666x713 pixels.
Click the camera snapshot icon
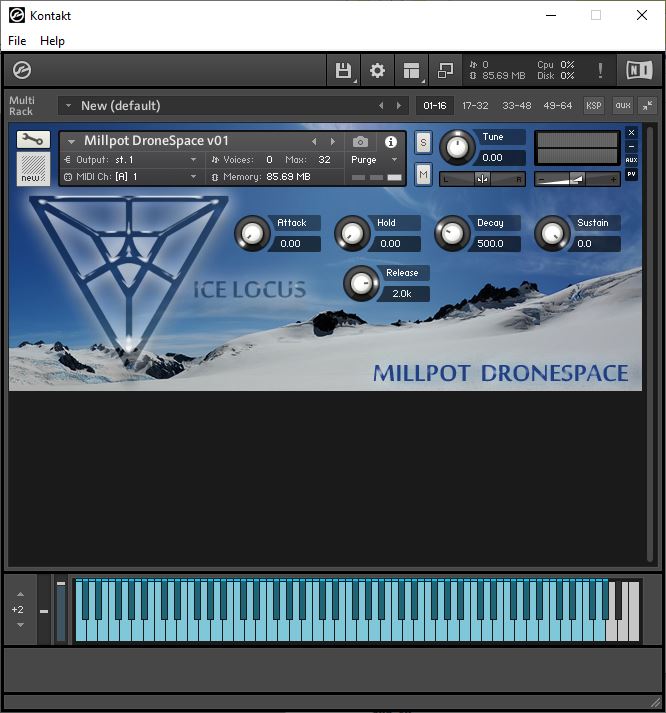361,142
